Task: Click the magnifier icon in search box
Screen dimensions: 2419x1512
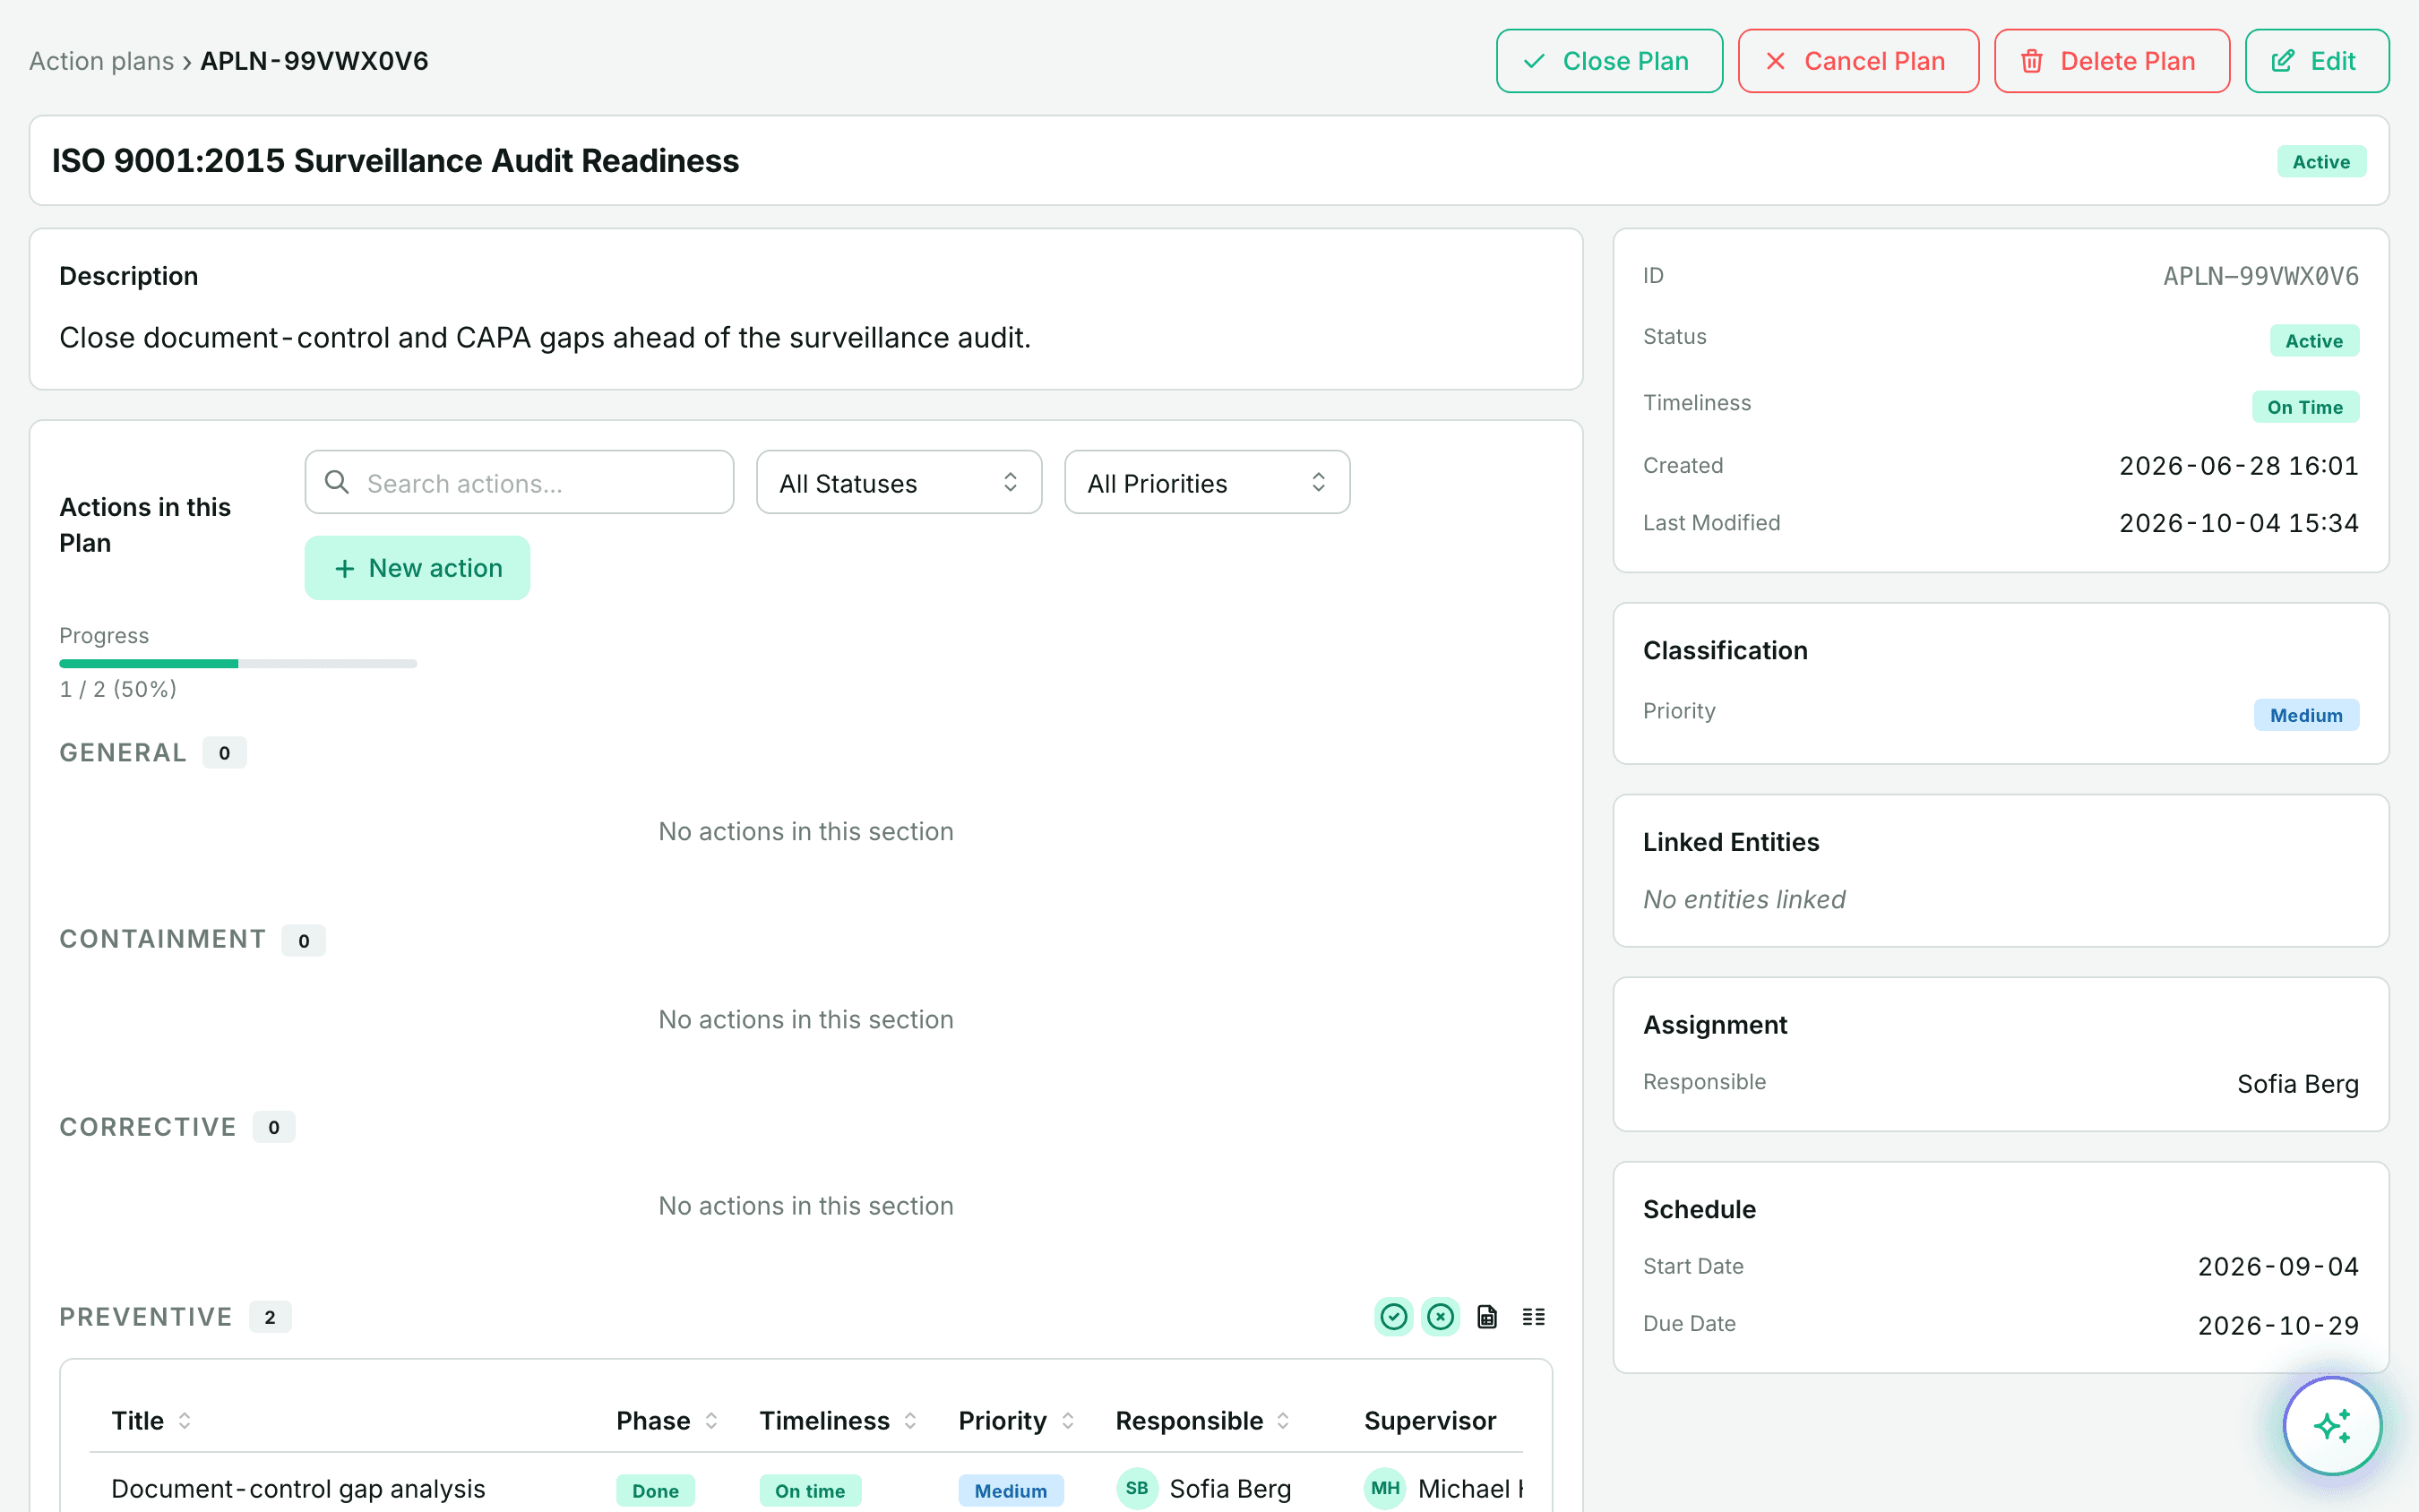Action: pyautogui.click(x=337, y=483)
